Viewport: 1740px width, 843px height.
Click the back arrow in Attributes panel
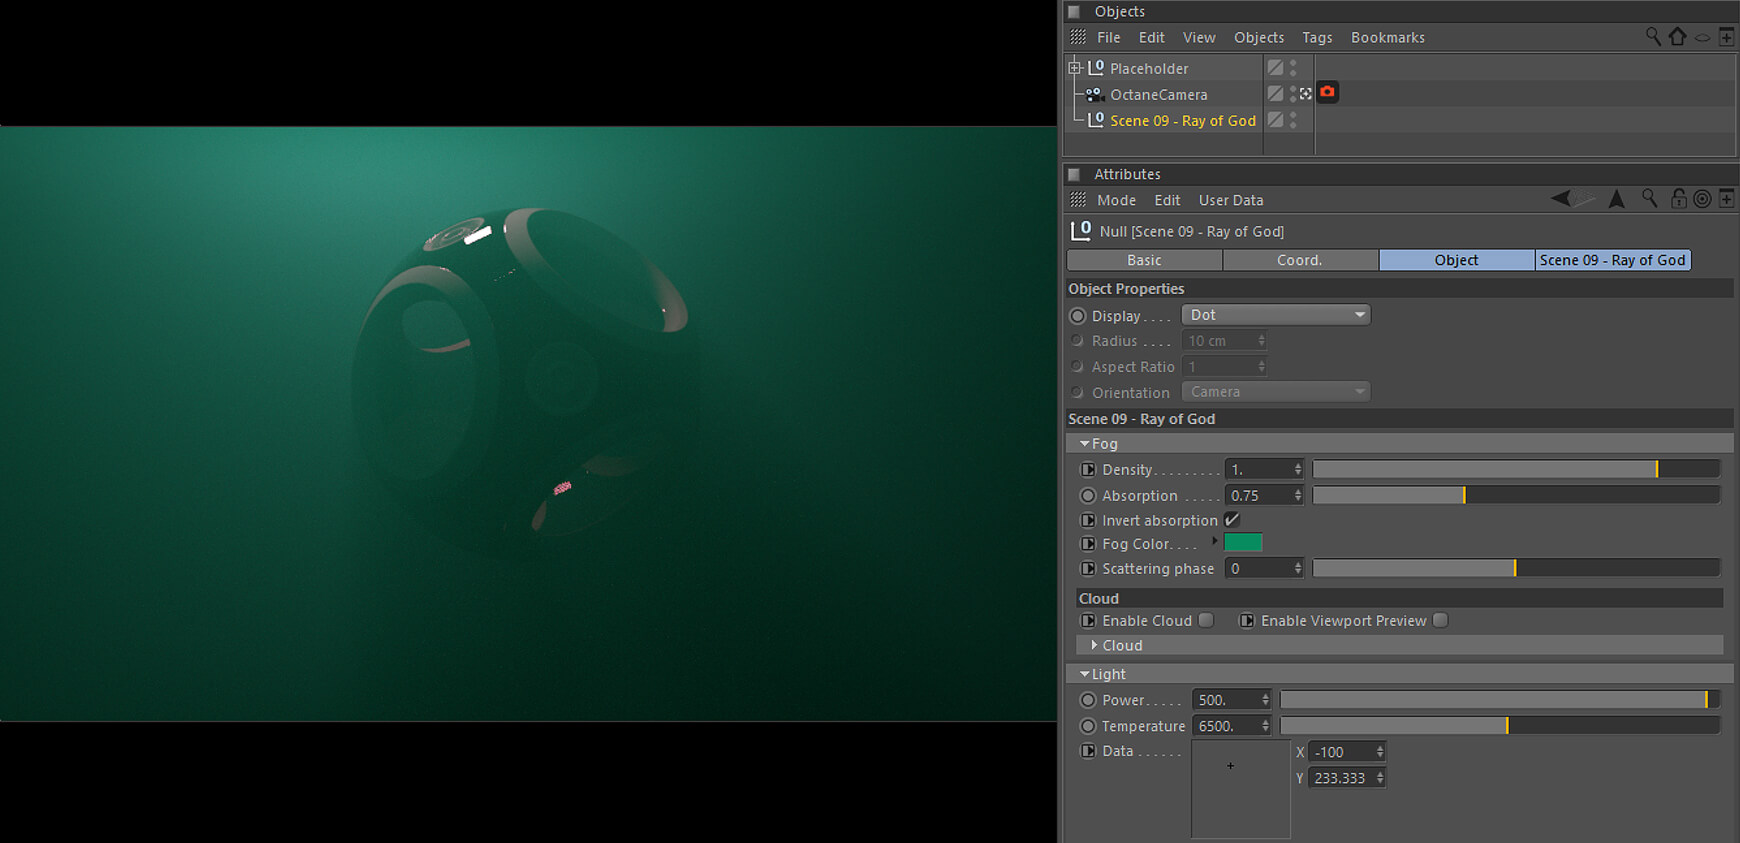point(1560,199)
